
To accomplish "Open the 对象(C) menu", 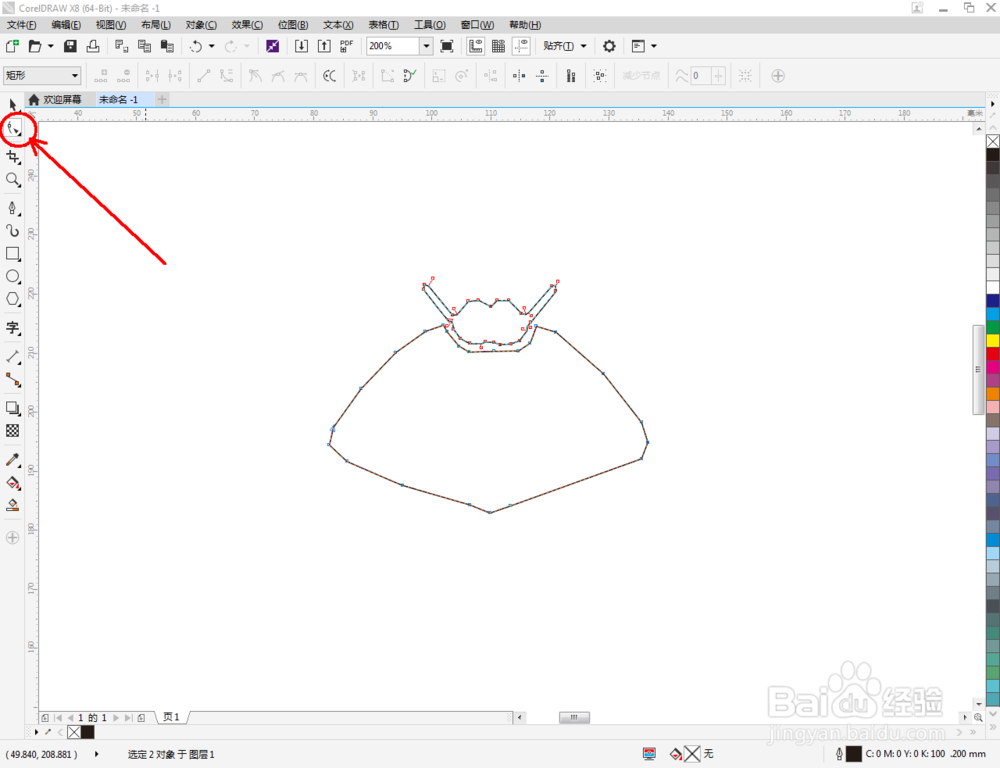I will (x=201, y=25).
